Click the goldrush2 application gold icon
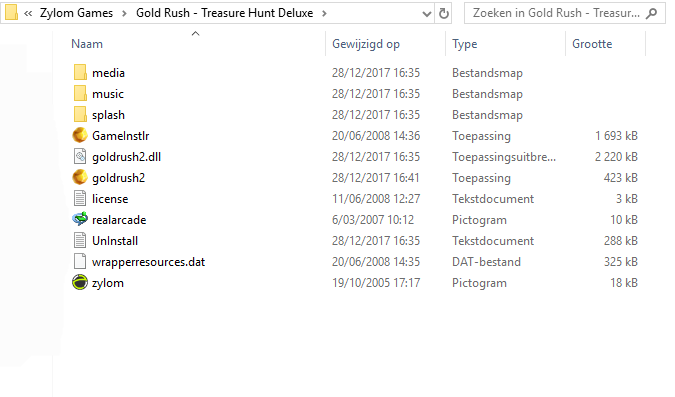The width and height of the screenshot is (675, 397). [x=80, y=177]
